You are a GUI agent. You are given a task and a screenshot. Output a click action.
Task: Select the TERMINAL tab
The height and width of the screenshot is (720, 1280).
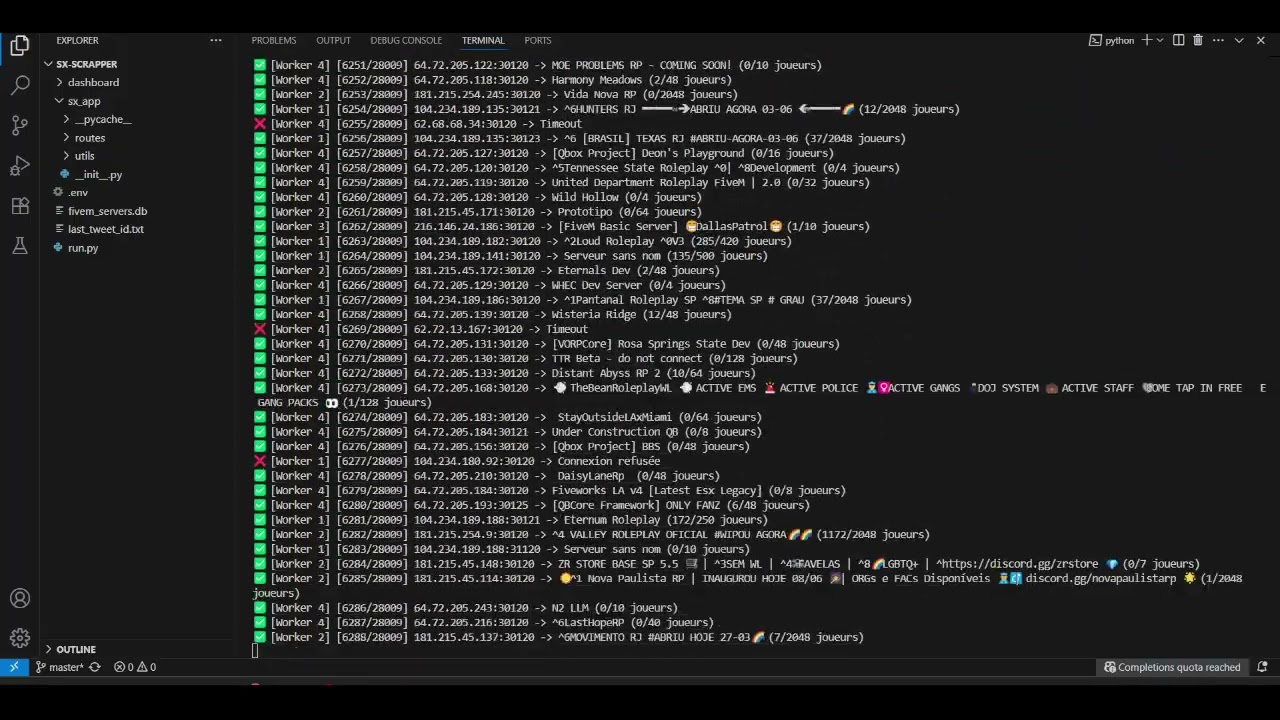(483, 40)
